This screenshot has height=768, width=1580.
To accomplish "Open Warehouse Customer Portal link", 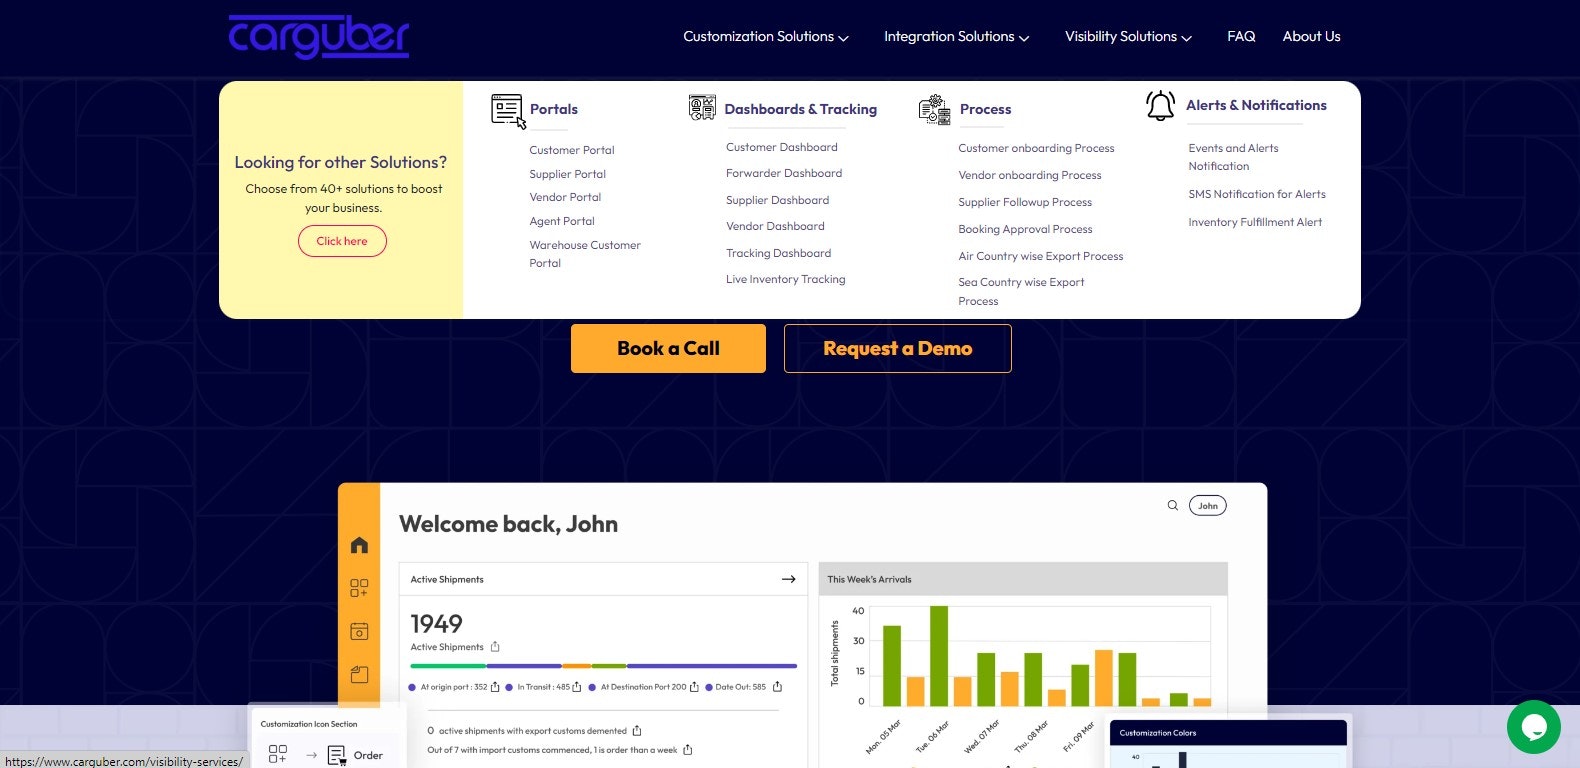I will [x=585, y=254].
